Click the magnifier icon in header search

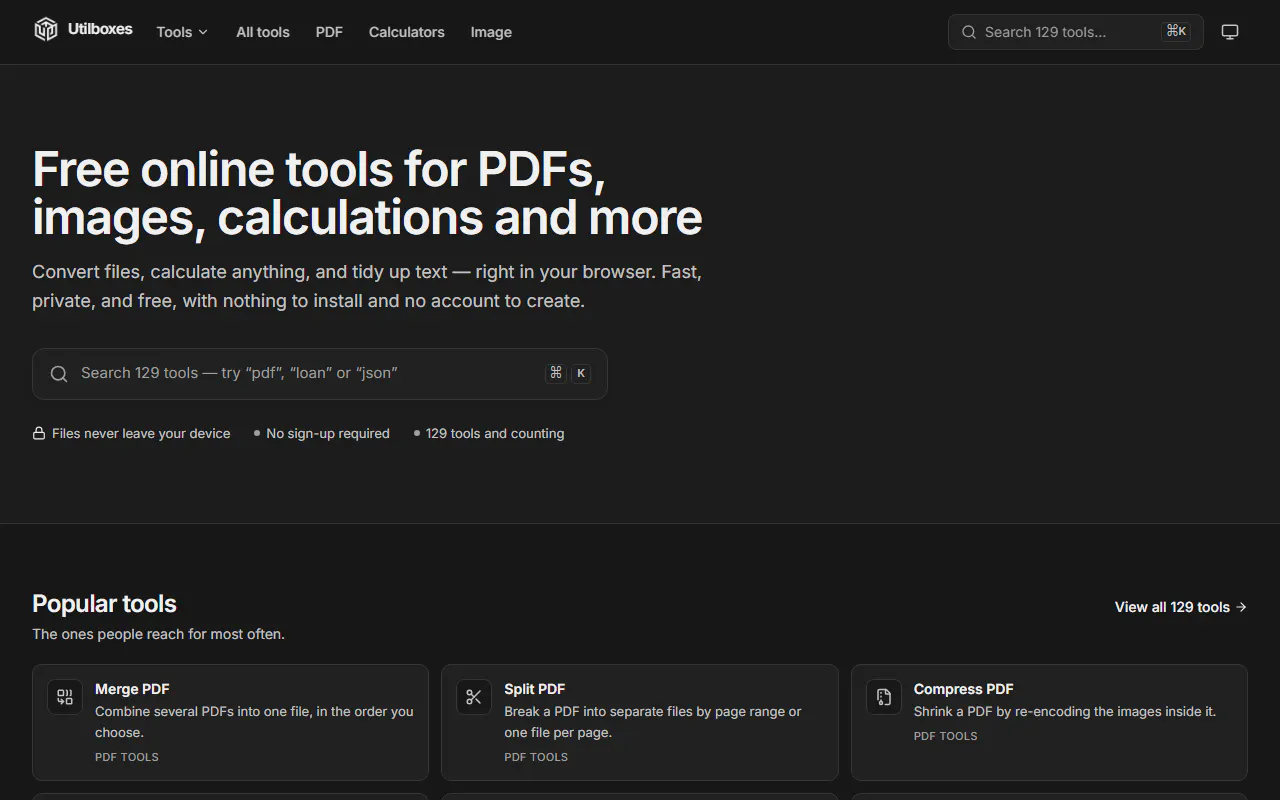[969, 32]
